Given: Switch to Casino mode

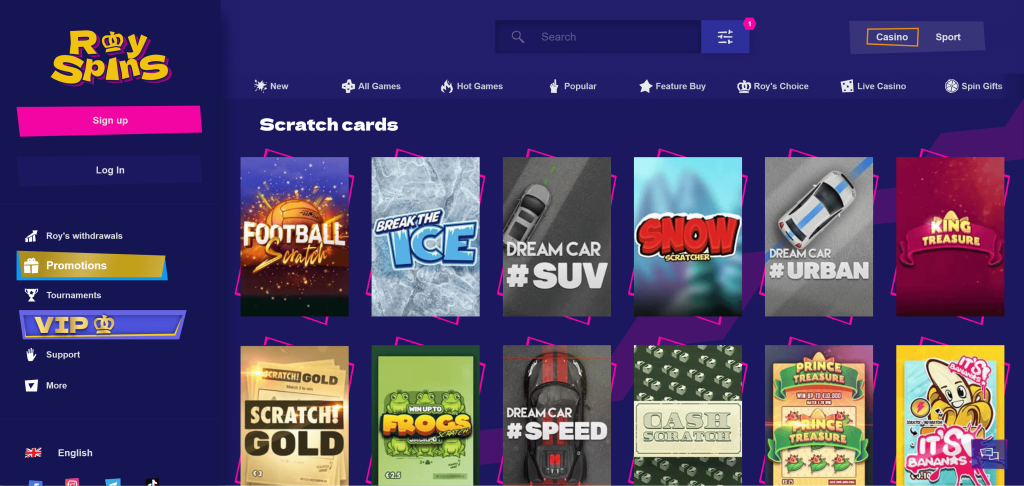Looking at the screenshot, I should [891, 37].
